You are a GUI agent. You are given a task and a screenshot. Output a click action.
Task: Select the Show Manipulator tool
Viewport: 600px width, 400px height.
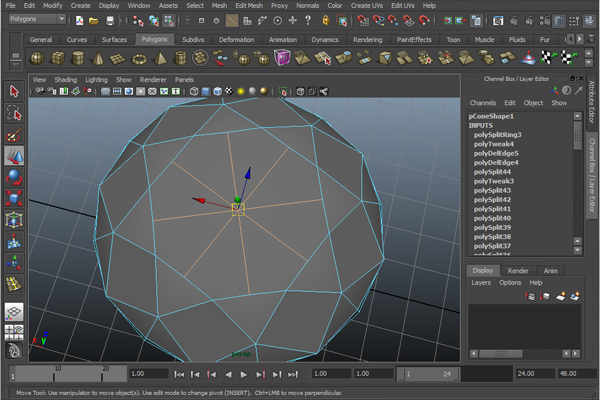pyautogui.click(x=14, y=263)
